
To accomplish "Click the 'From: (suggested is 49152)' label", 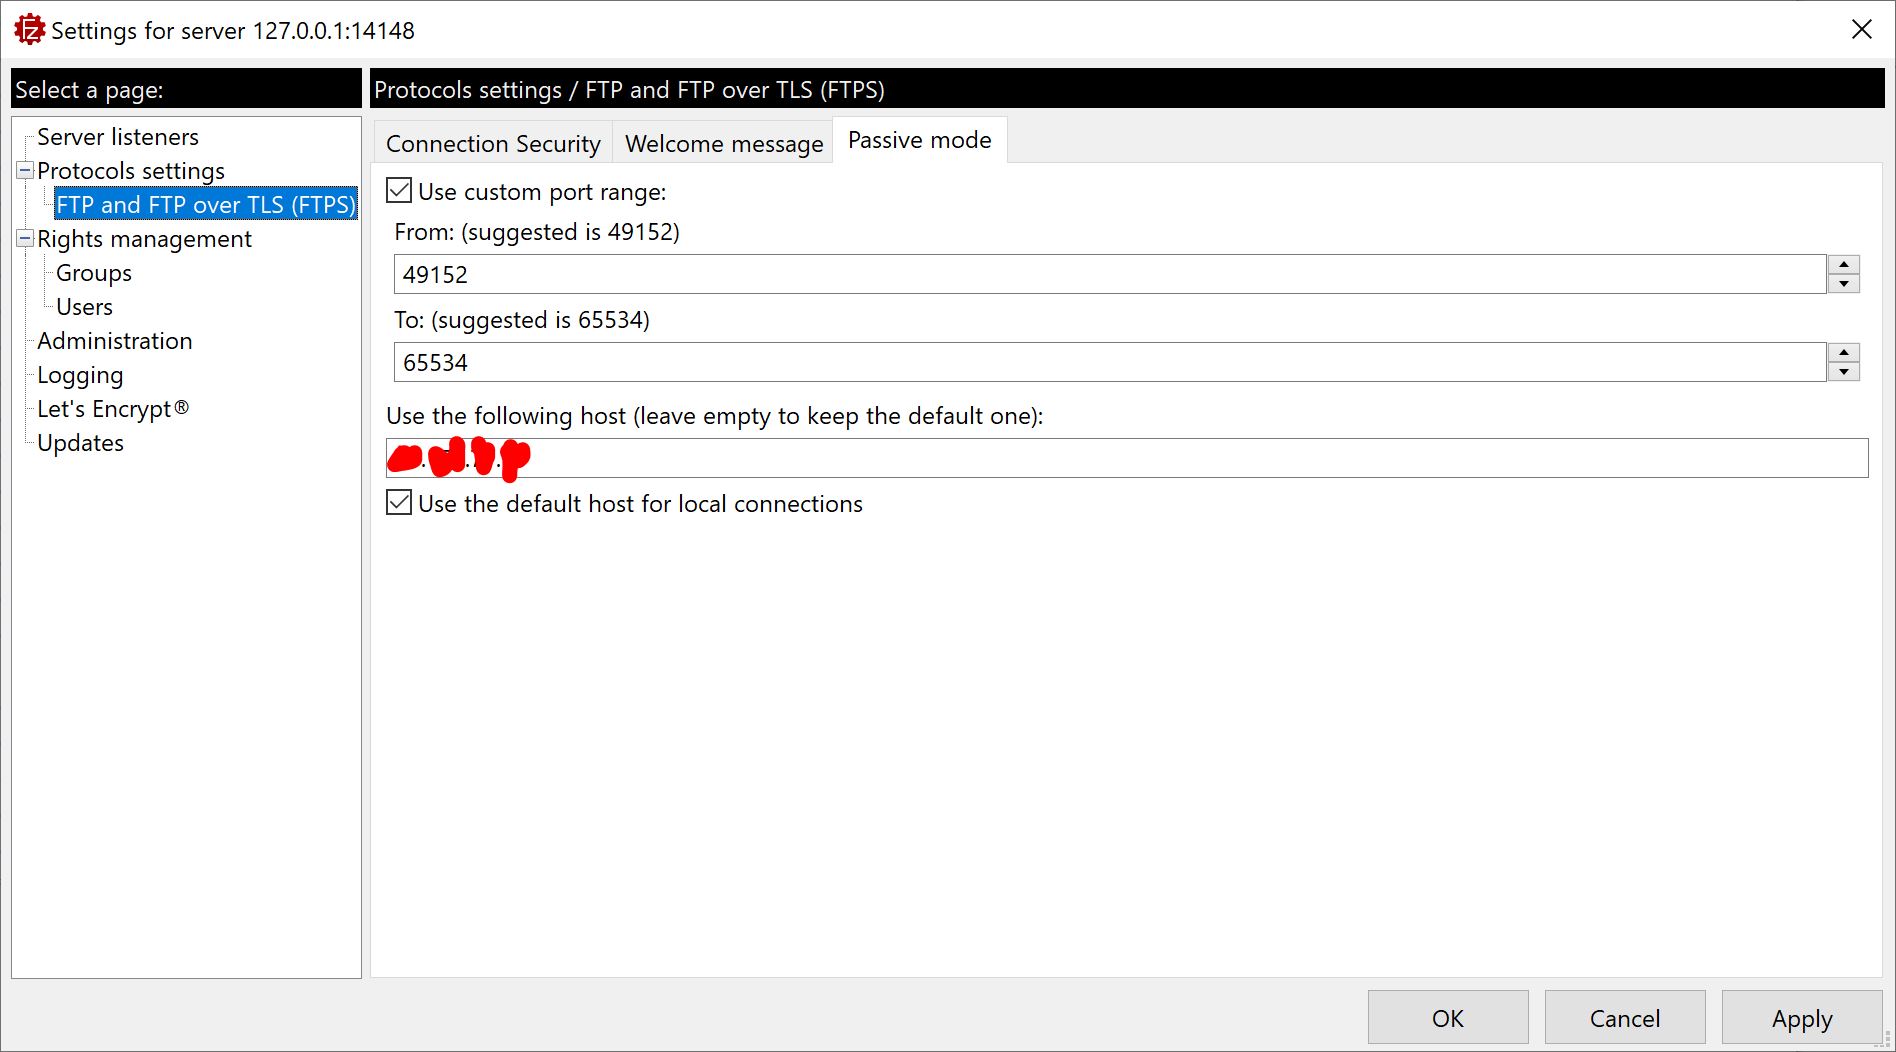I will (x=537, y=232).
